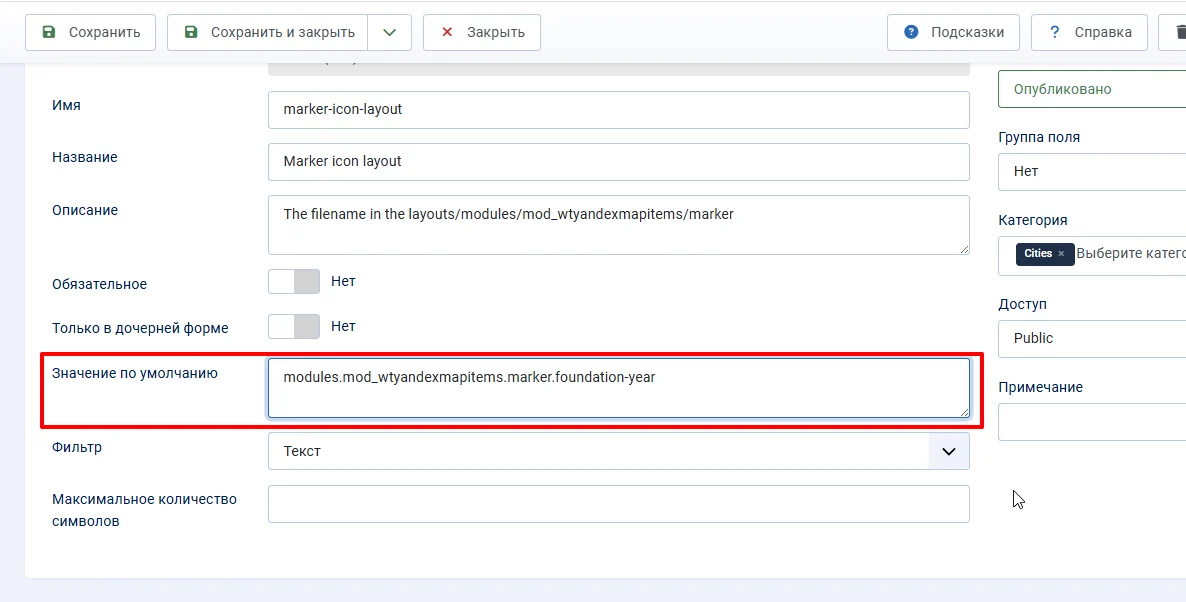Click the Закрыть button
The height and width of the screenshot is (602, 1186).
[482, 33]
